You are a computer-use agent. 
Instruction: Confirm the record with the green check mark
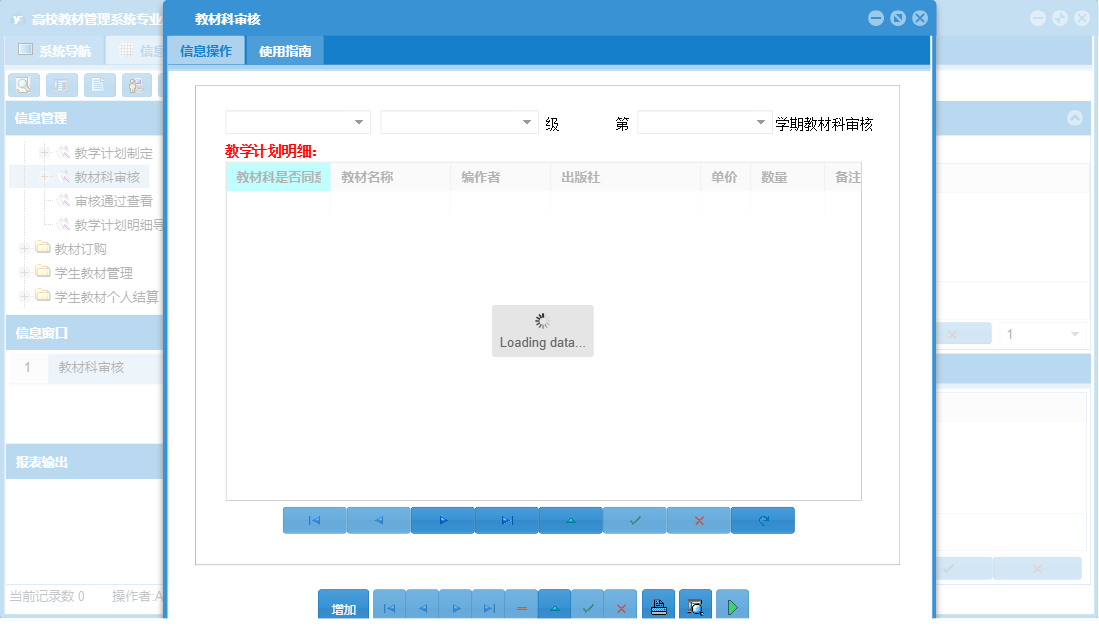pyautogui.click(x=634, y=520)
